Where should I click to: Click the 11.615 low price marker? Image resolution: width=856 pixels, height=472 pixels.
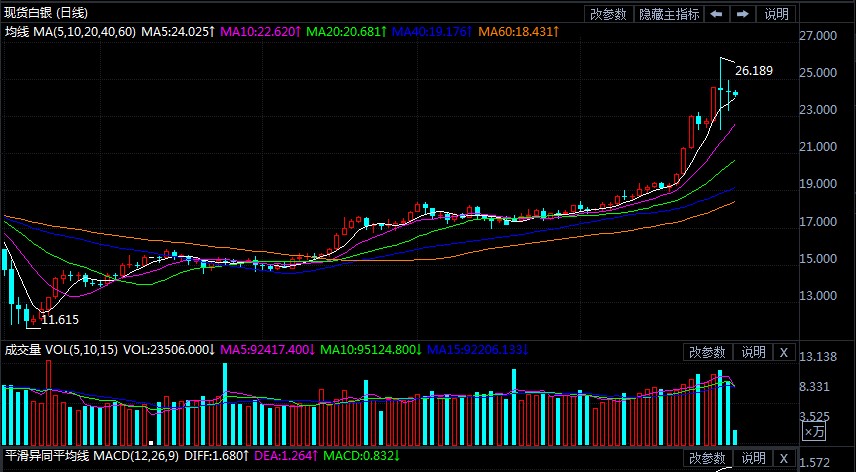point(59,320)
